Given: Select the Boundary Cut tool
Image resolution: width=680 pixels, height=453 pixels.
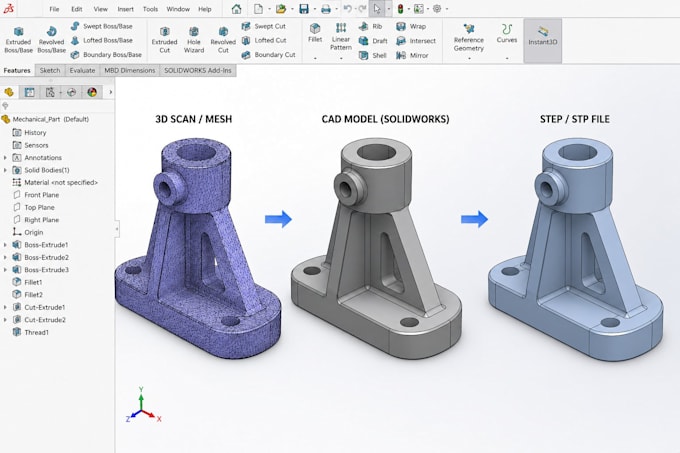Looking at the screenshot, I should [268, 55].
